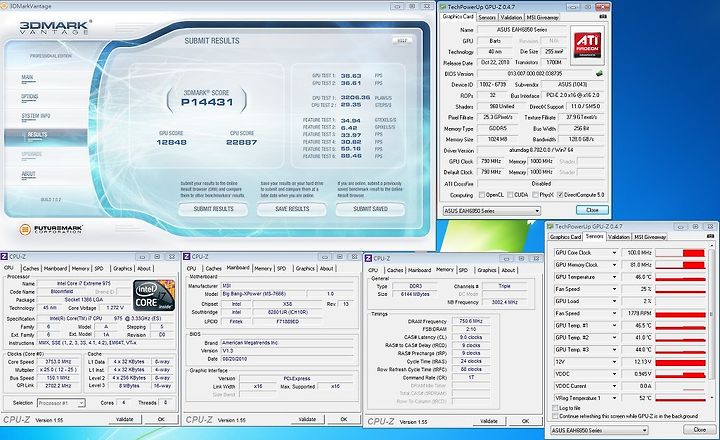The width and height of the screenshot is (720, 440).
Task: Click the GPU-Z Name field ASUS EAH6850 Series
Action: pos(522,30)
